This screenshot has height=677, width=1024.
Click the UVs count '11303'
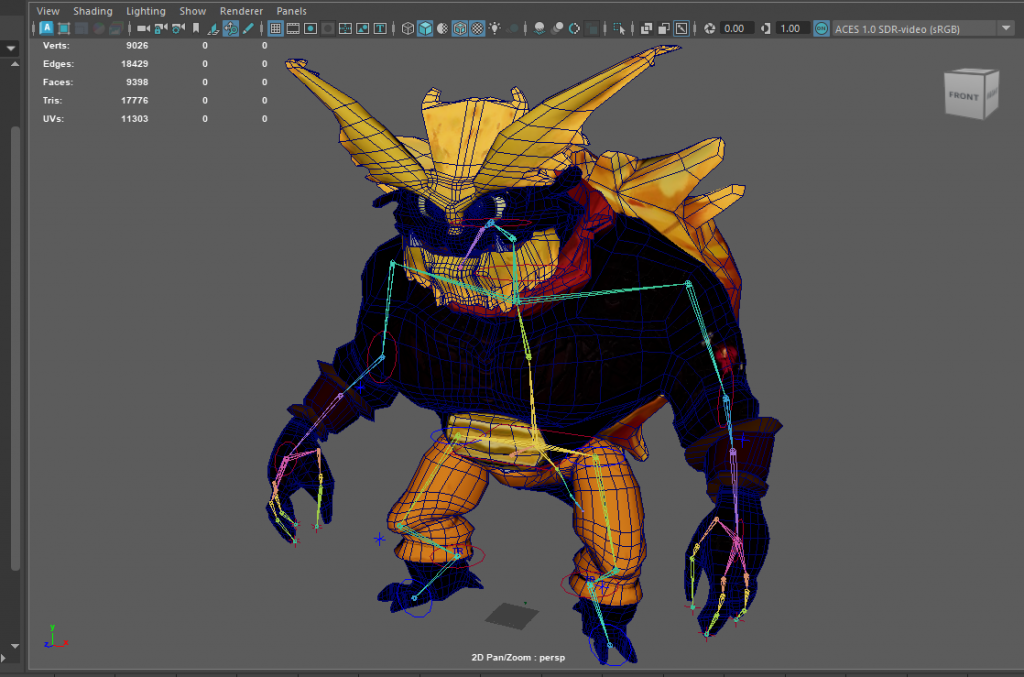135,119
